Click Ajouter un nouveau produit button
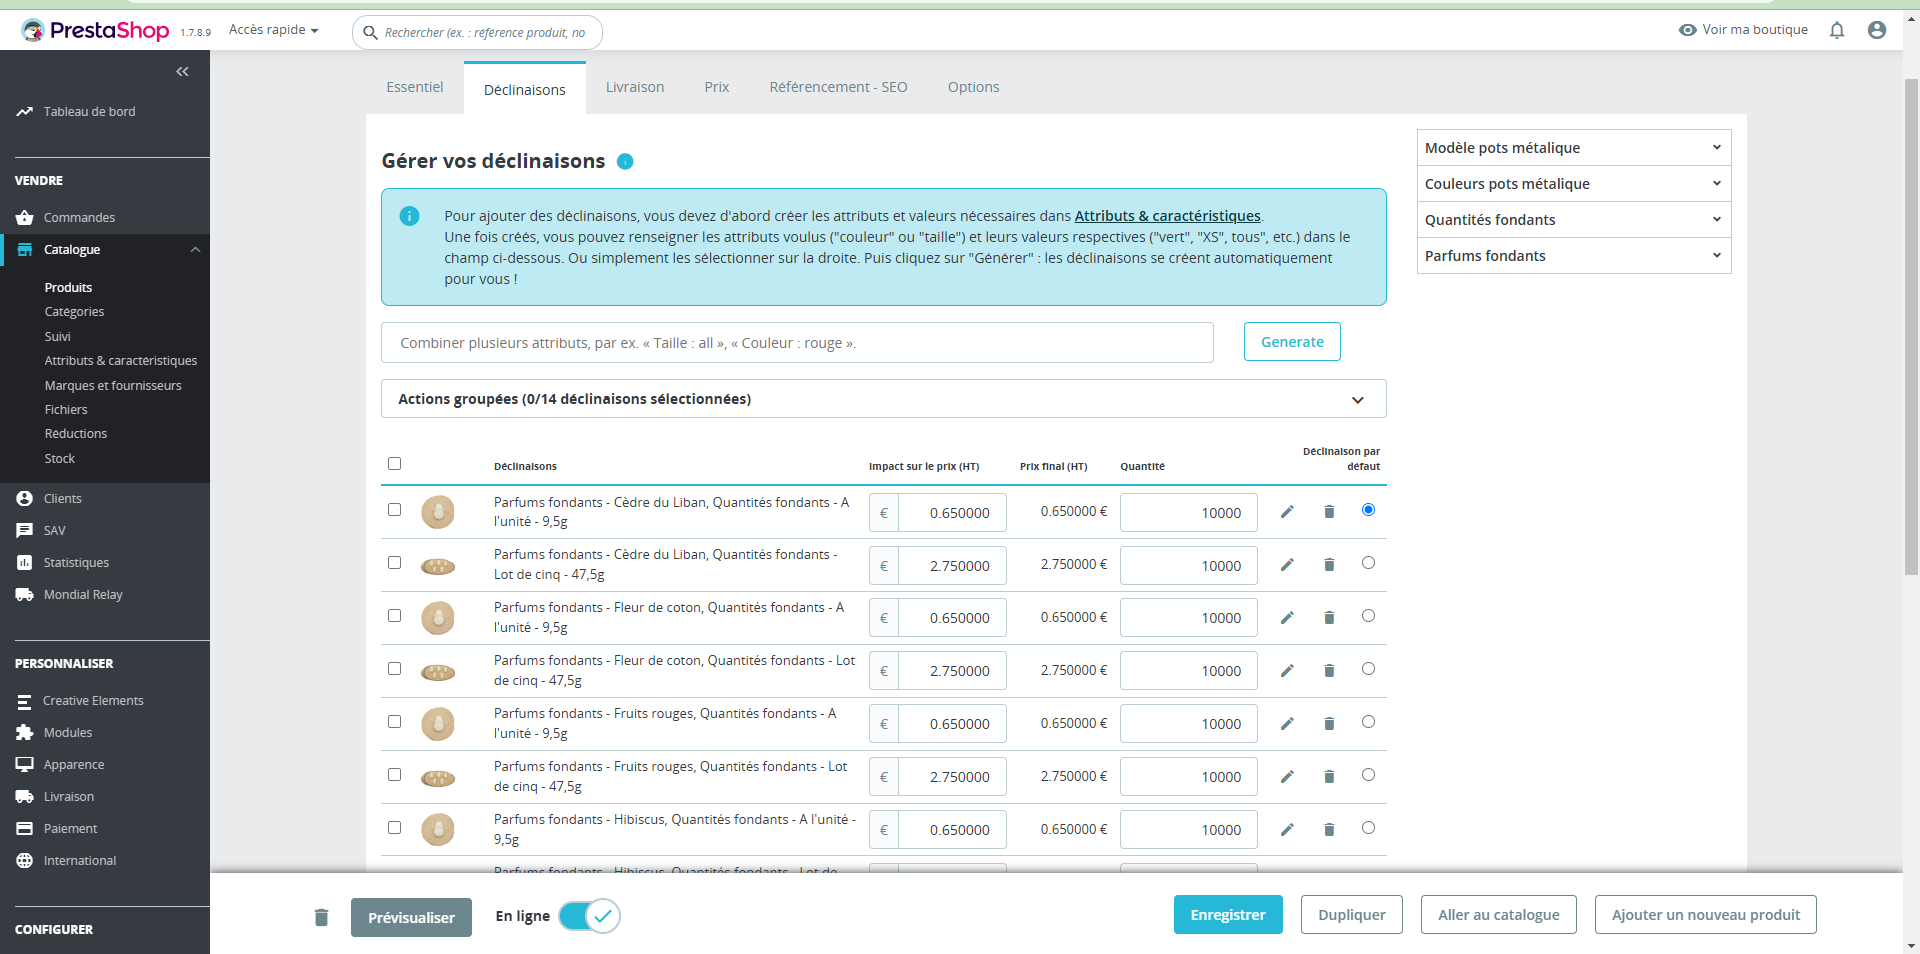The image size is (1920, 954). point(1706,915)
